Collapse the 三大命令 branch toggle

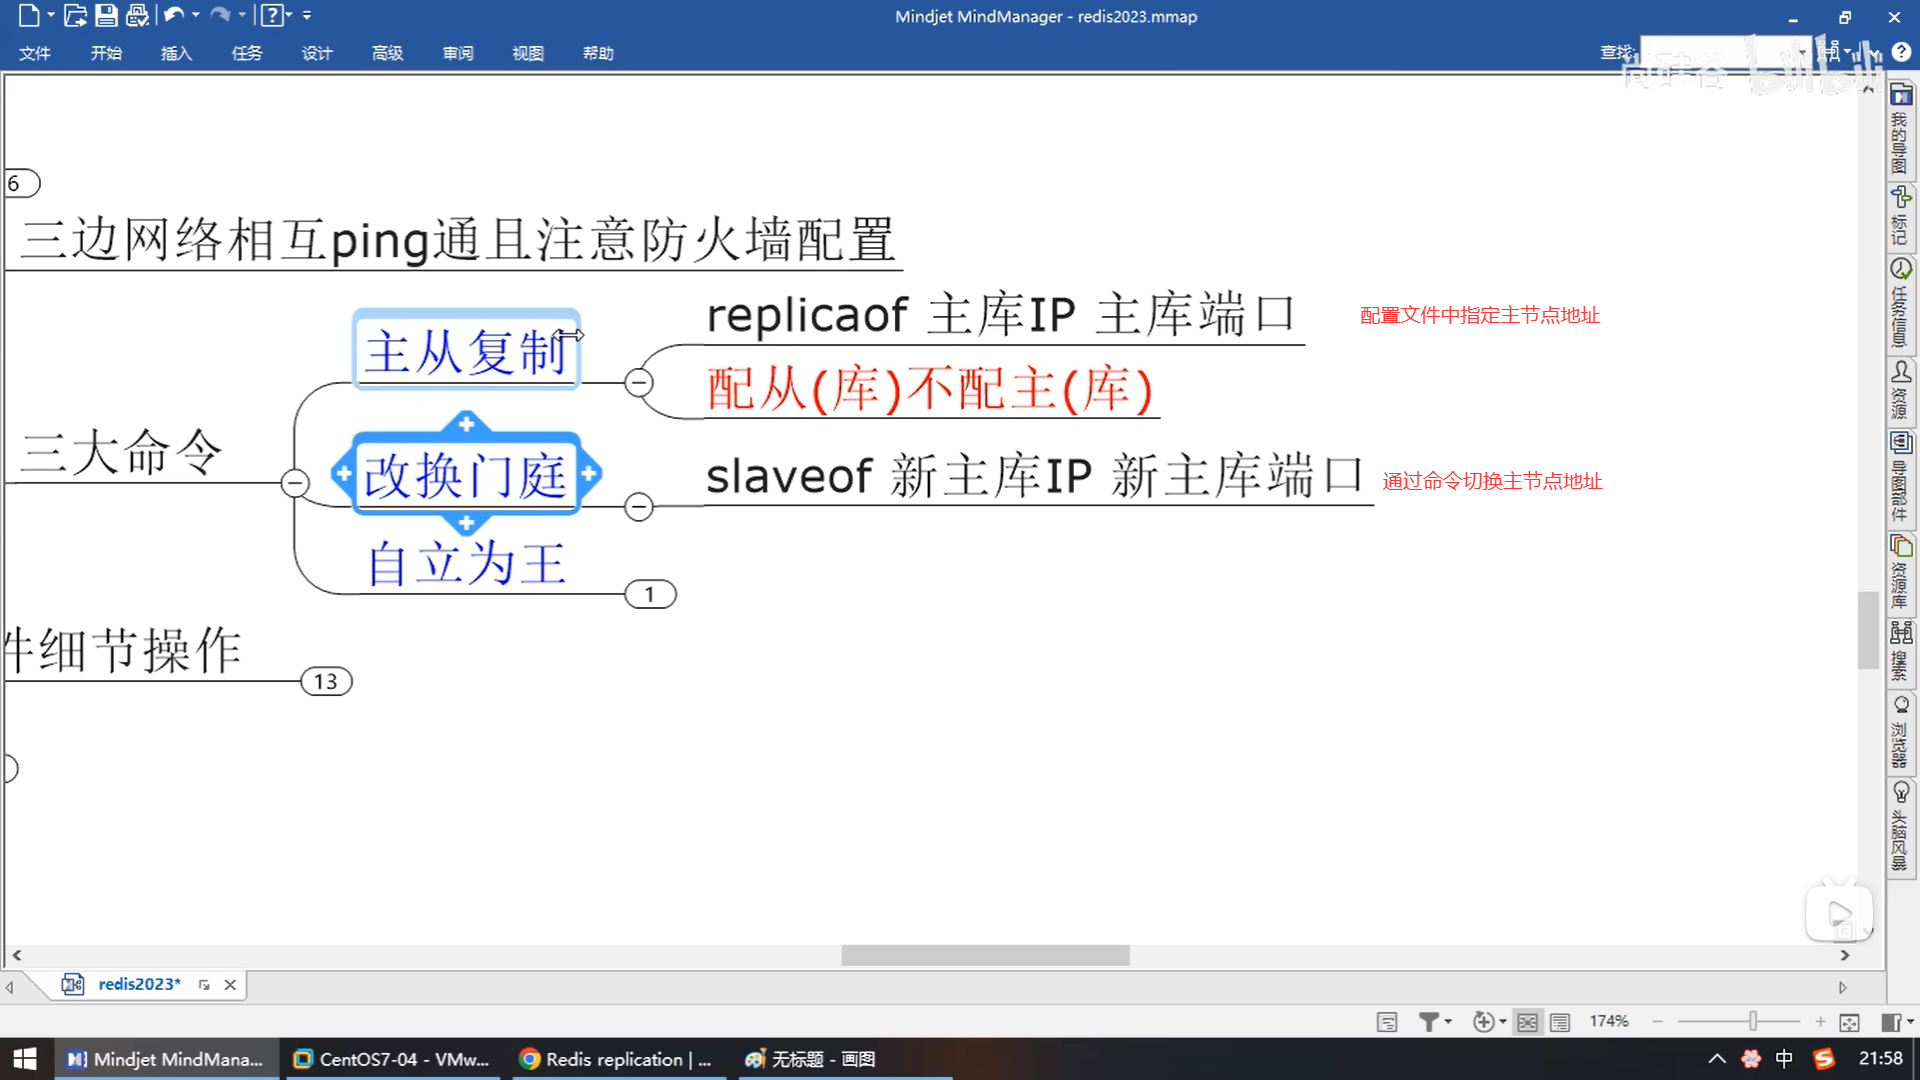[x=294, y=483]
